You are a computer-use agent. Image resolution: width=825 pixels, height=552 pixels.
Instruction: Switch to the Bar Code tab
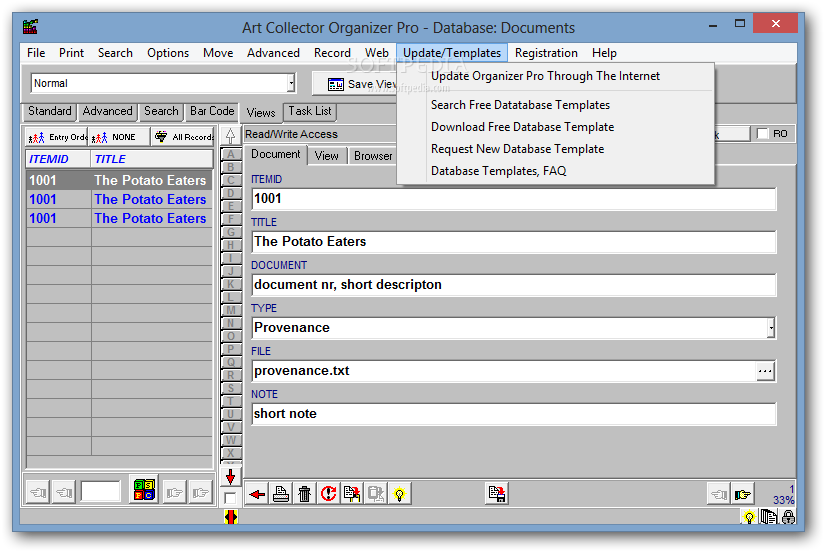pyautogui.click(x=212, y=112)
